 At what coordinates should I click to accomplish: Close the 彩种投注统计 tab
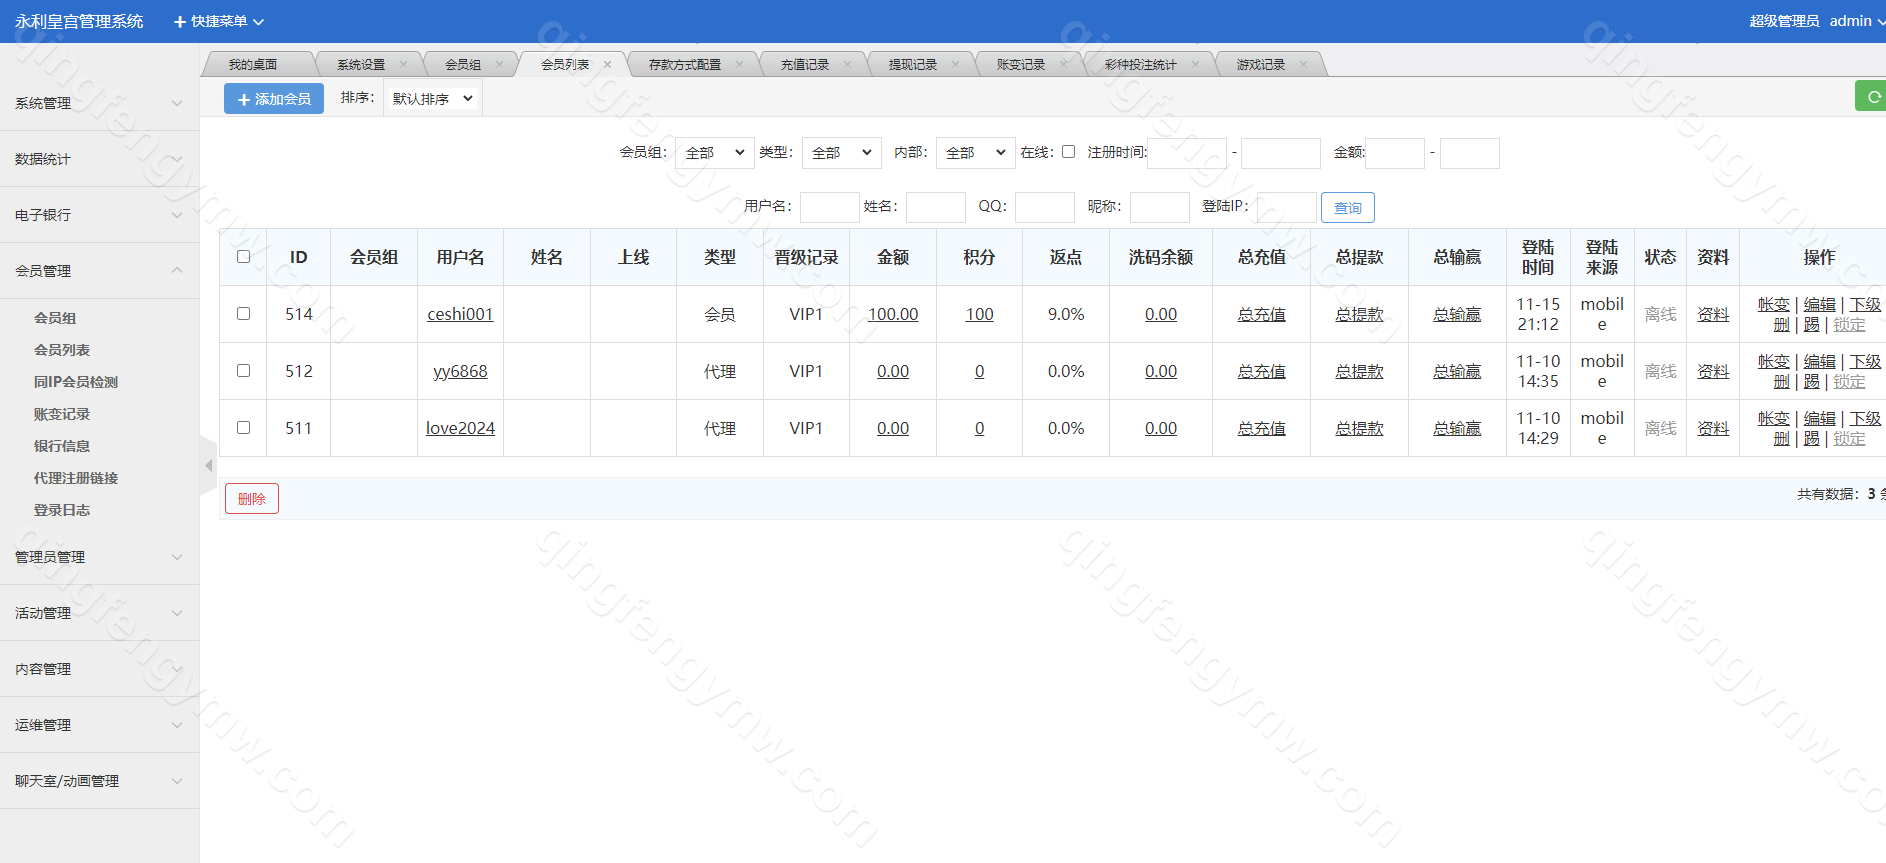point(1195,65)
